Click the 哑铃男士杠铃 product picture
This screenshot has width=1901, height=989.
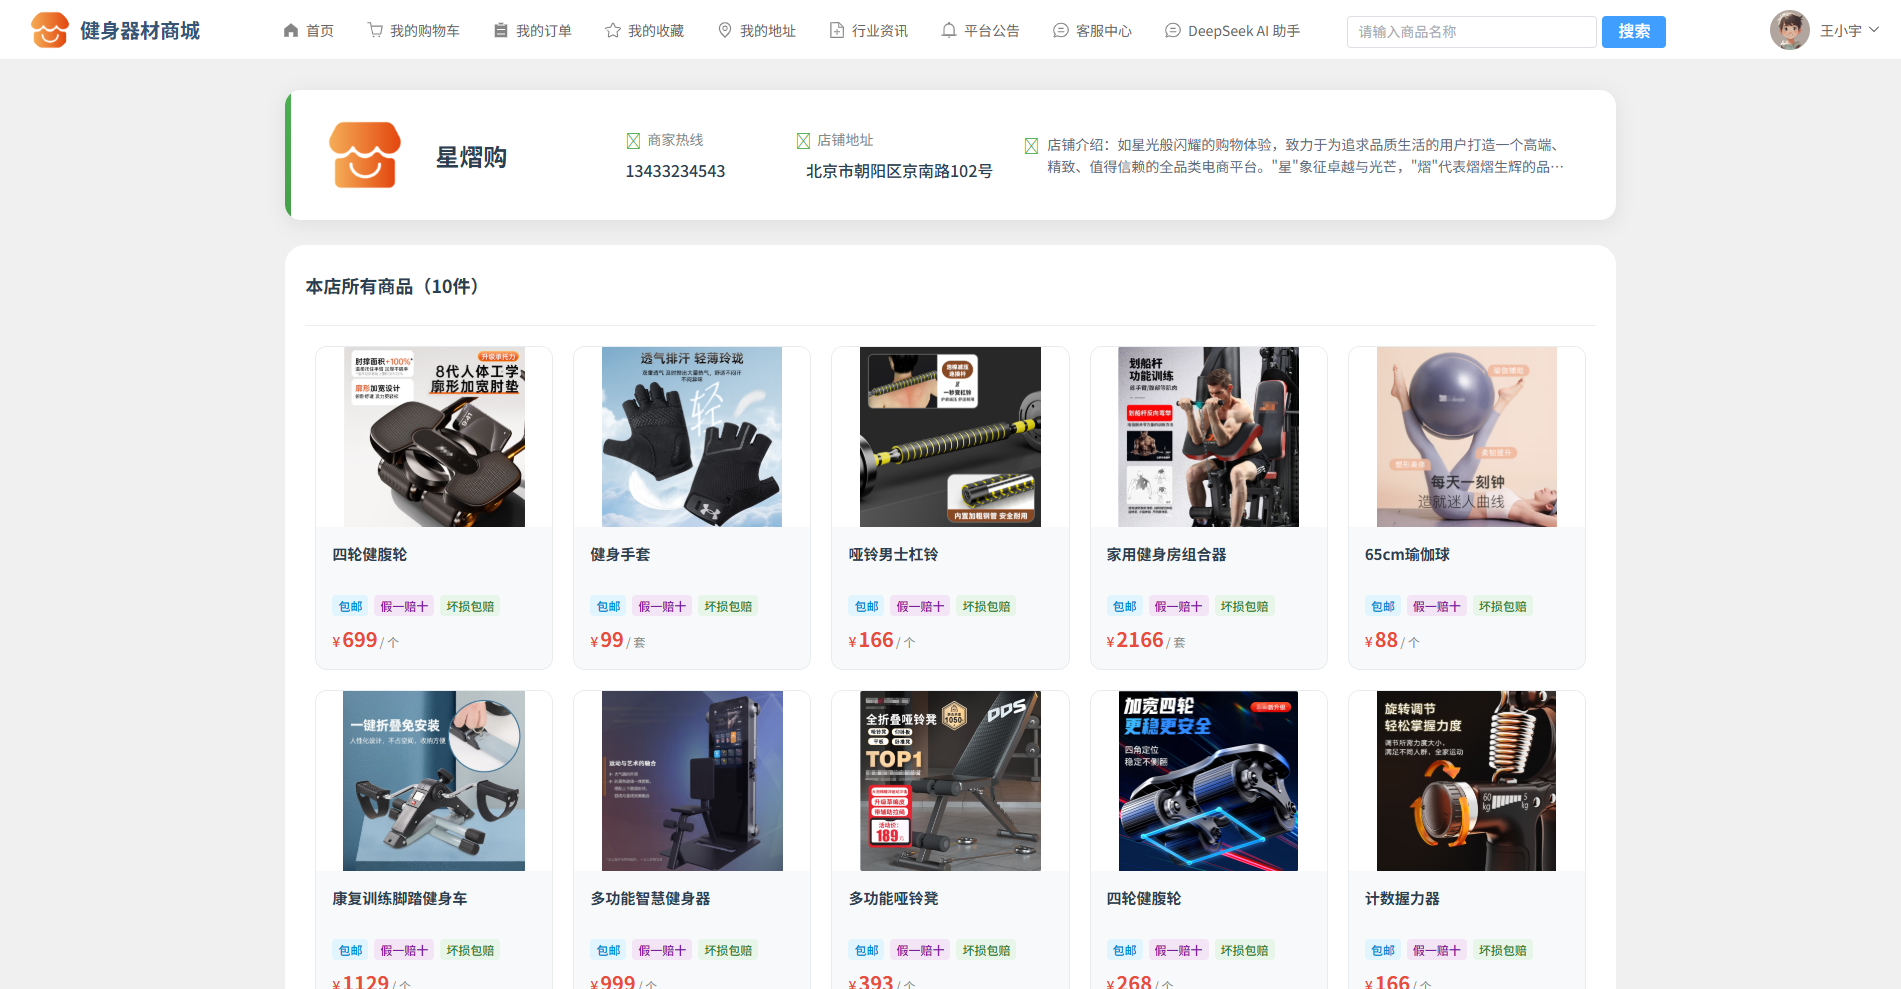pos(950,437)
